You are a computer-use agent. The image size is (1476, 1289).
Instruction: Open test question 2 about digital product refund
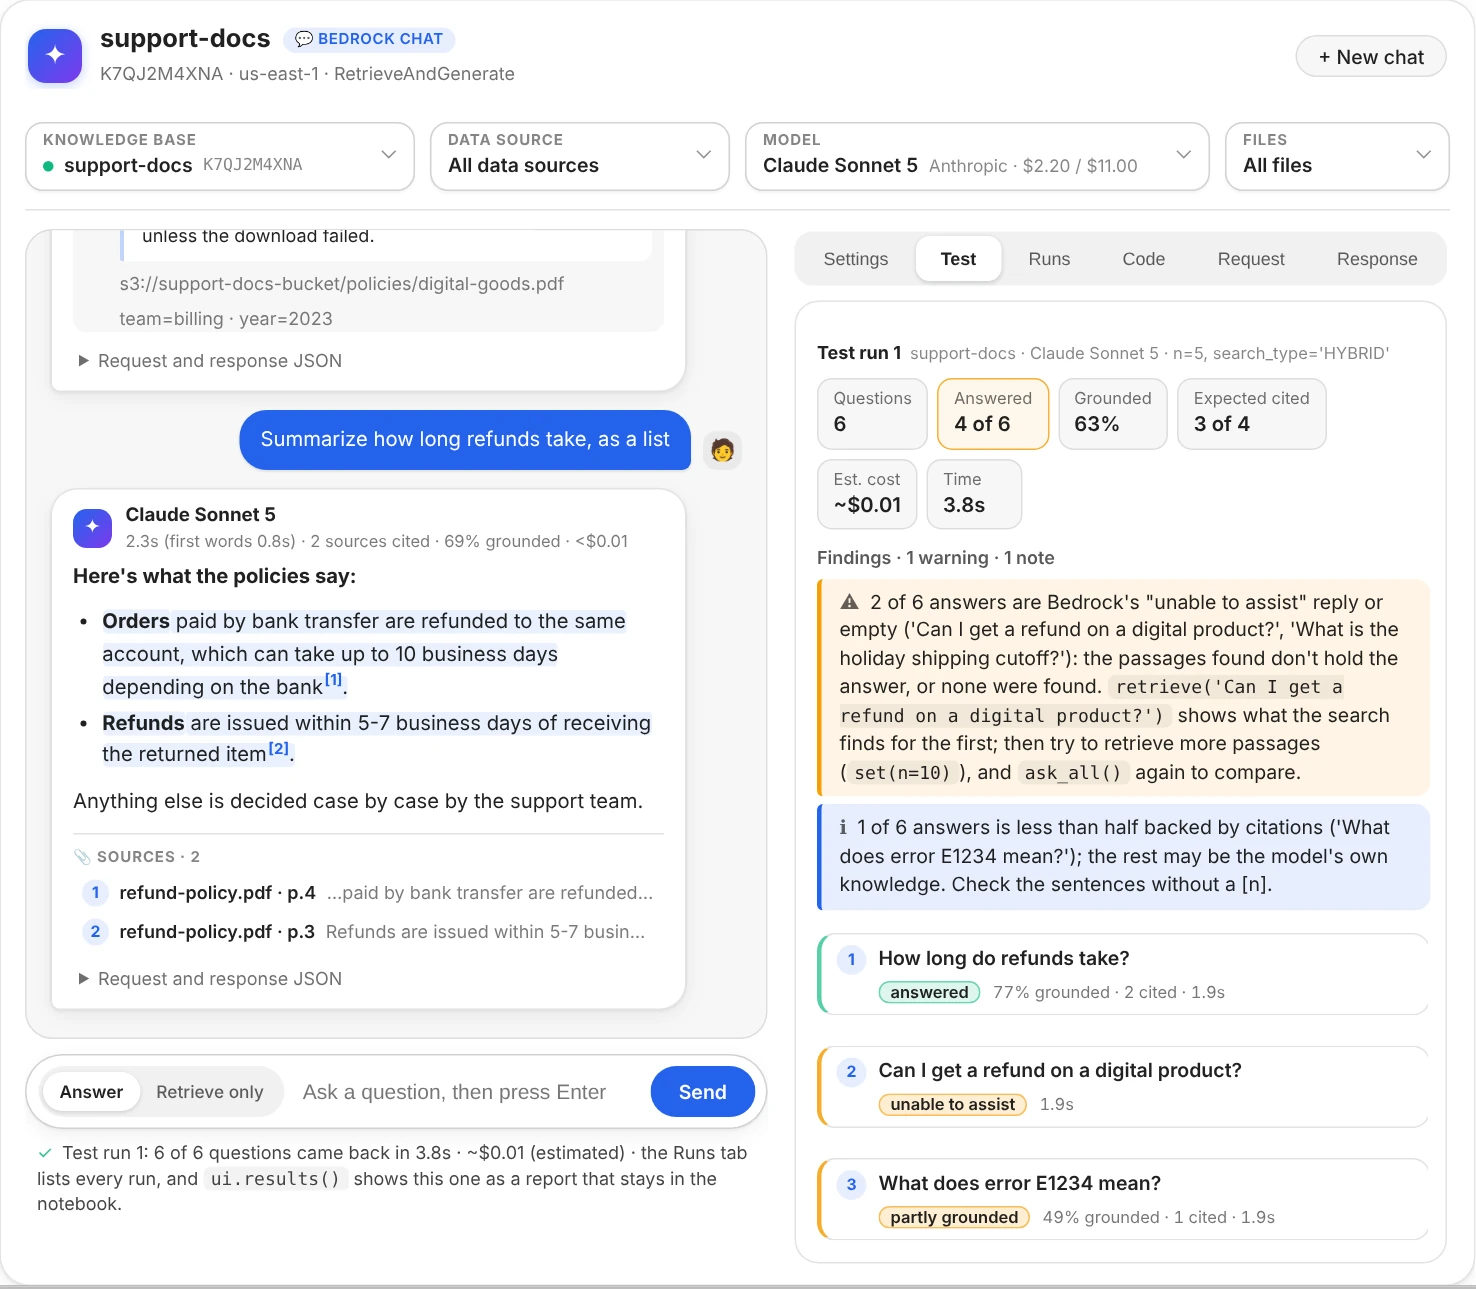(x=1123, y=1086)
